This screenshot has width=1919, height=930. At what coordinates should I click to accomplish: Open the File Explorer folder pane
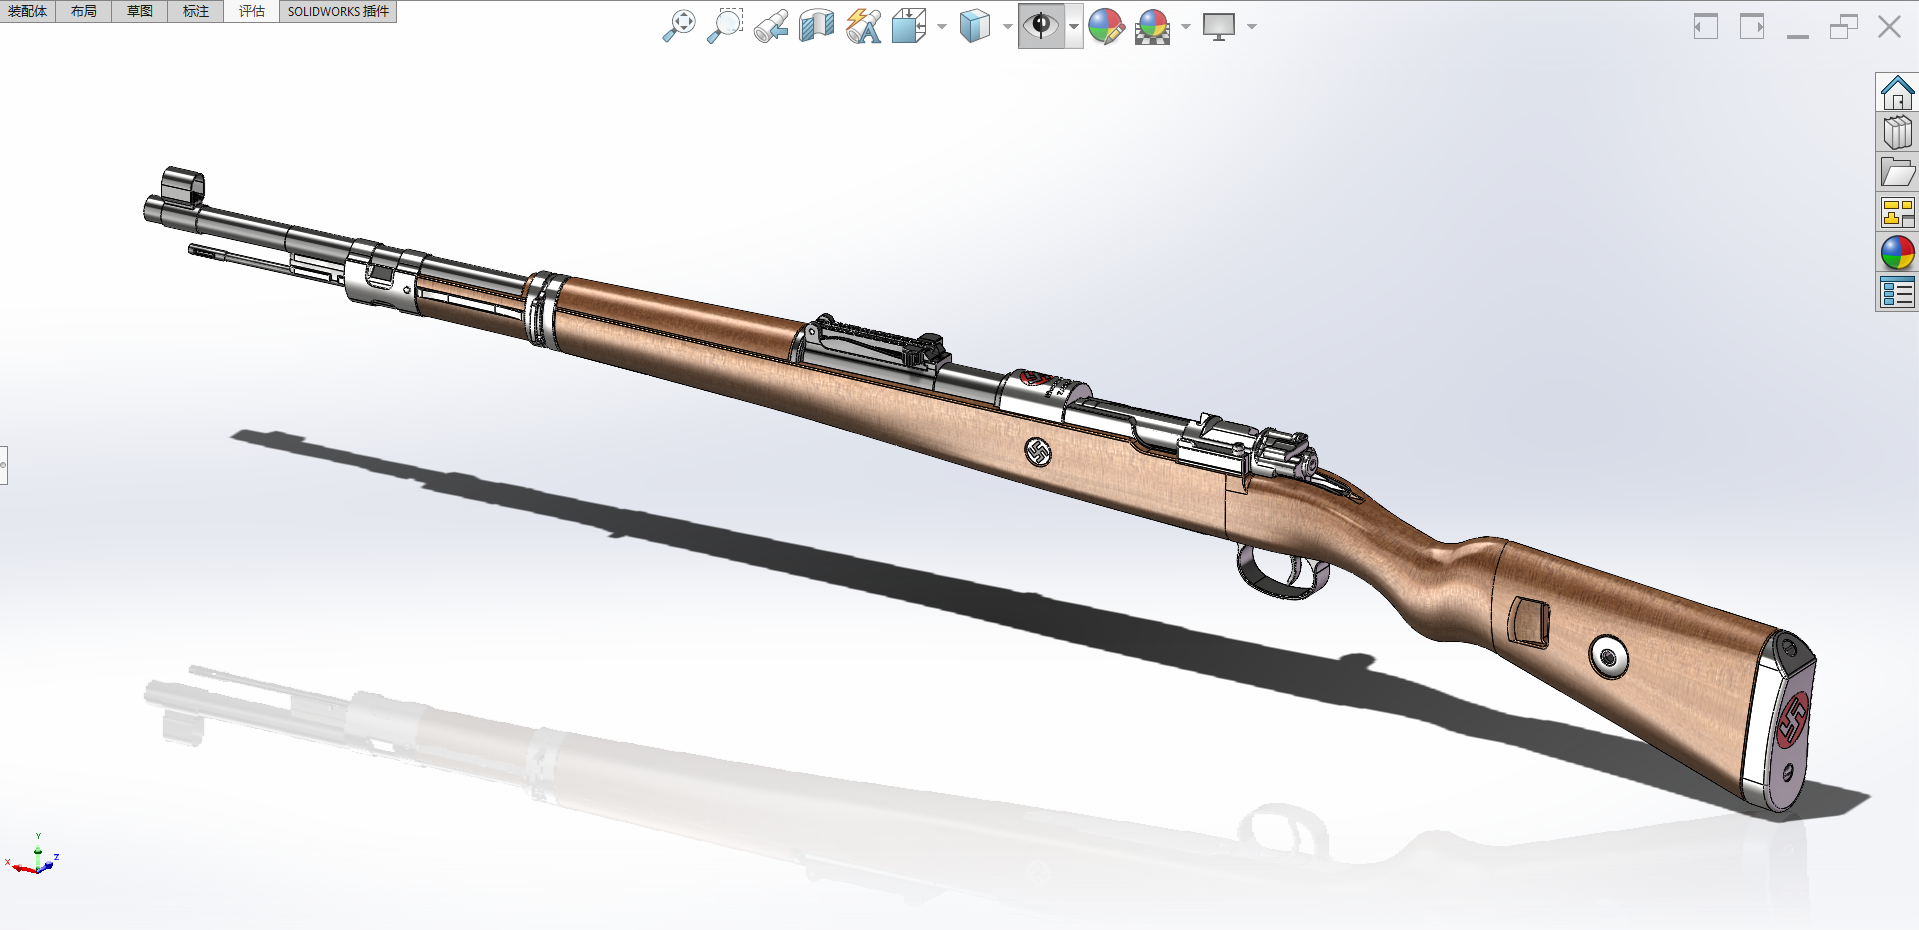[1897, 172]
